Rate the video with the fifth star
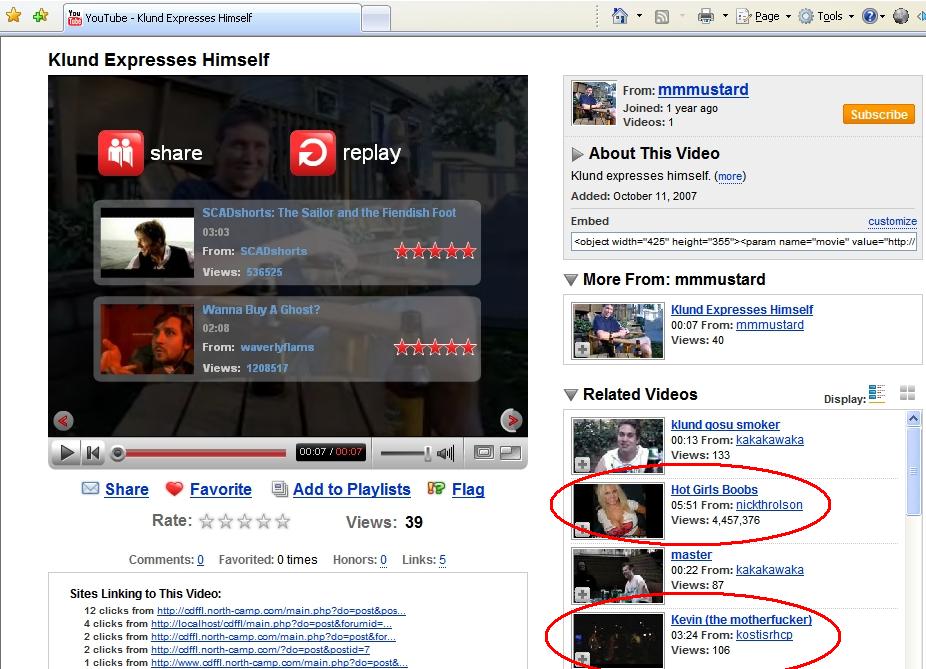 (282, 521)
